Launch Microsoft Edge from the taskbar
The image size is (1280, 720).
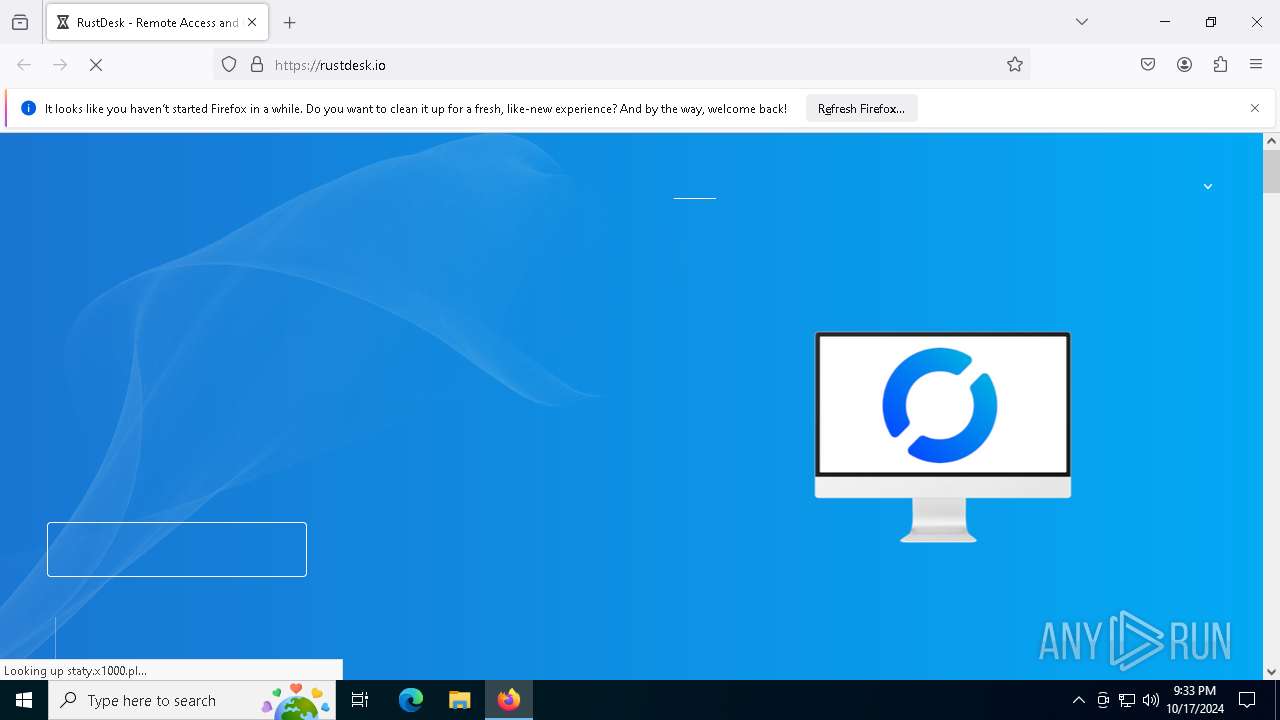tap(411, 700)
